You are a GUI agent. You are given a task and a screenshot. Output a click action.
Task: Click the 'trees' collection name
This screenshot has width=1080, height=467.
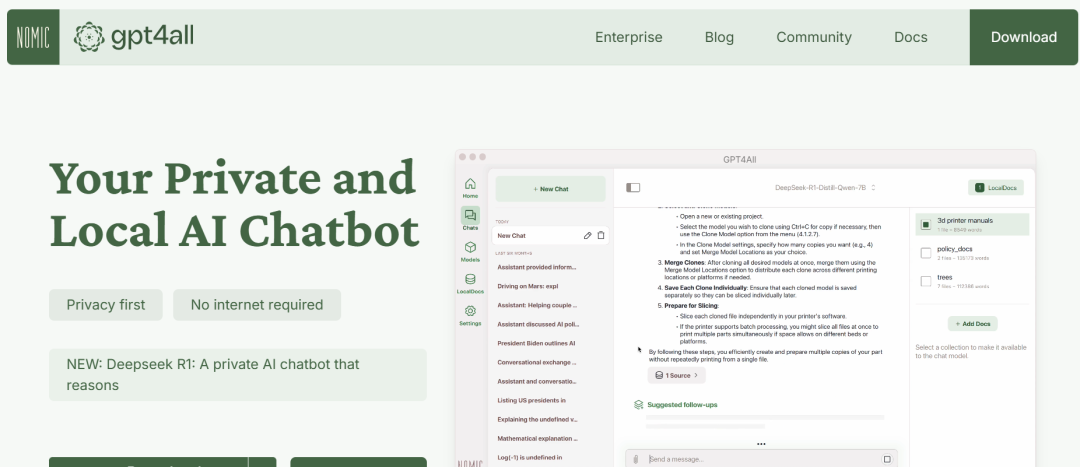[x=944, y=277]
